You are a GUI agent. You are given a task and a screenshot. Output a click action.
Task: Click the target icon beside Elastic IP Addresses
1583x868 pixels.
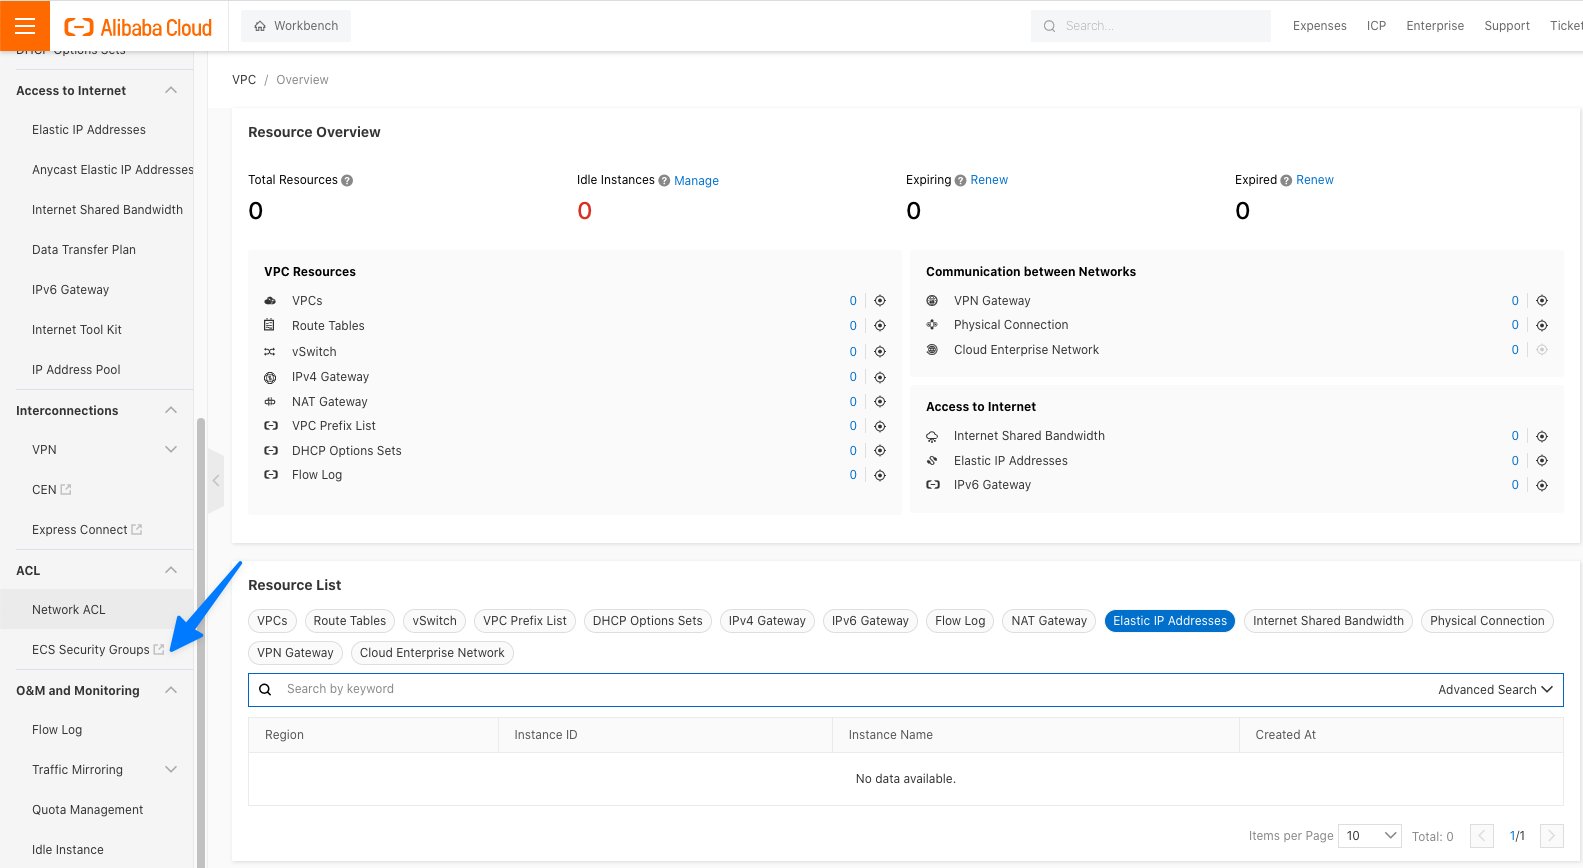[x=1542, y=461]
